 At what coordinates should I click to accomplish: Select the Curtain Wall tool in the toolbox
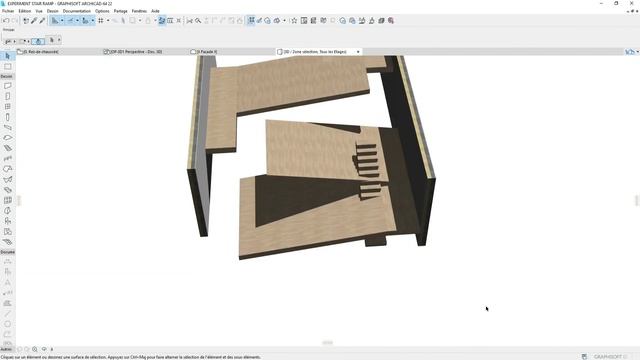[x=7, y=200]
